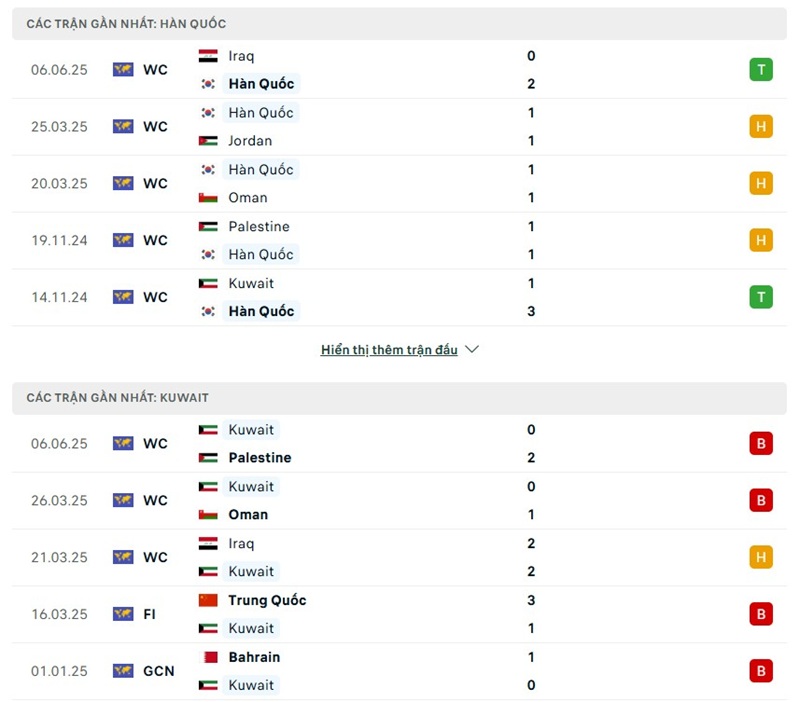Screen dimensions: 800x702
Task: Click the yellow H badge for the Jordan match
Action: click(761, 126)
